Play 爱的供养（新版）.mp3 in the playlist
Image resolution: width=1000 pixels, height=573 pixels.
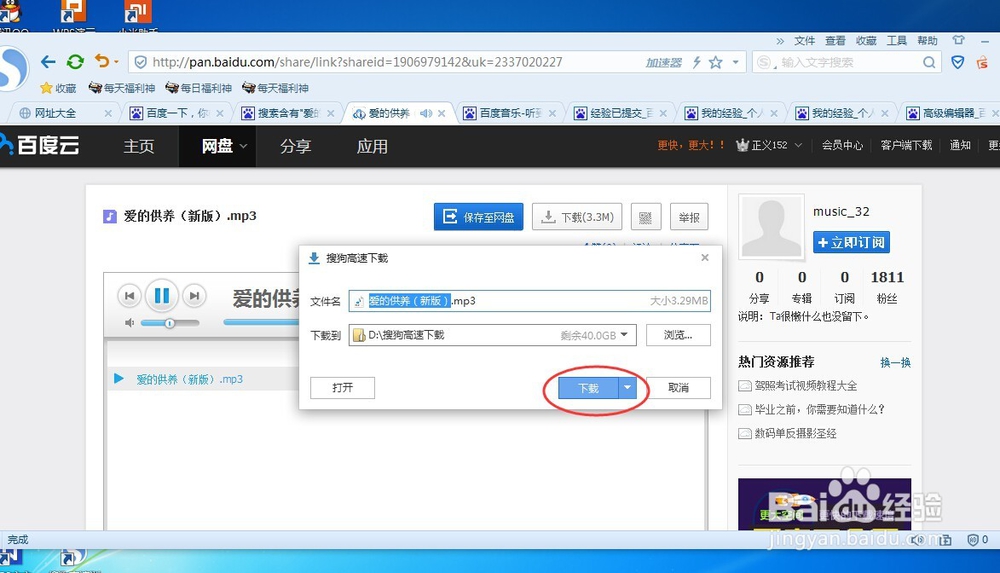tap(189, 379)
